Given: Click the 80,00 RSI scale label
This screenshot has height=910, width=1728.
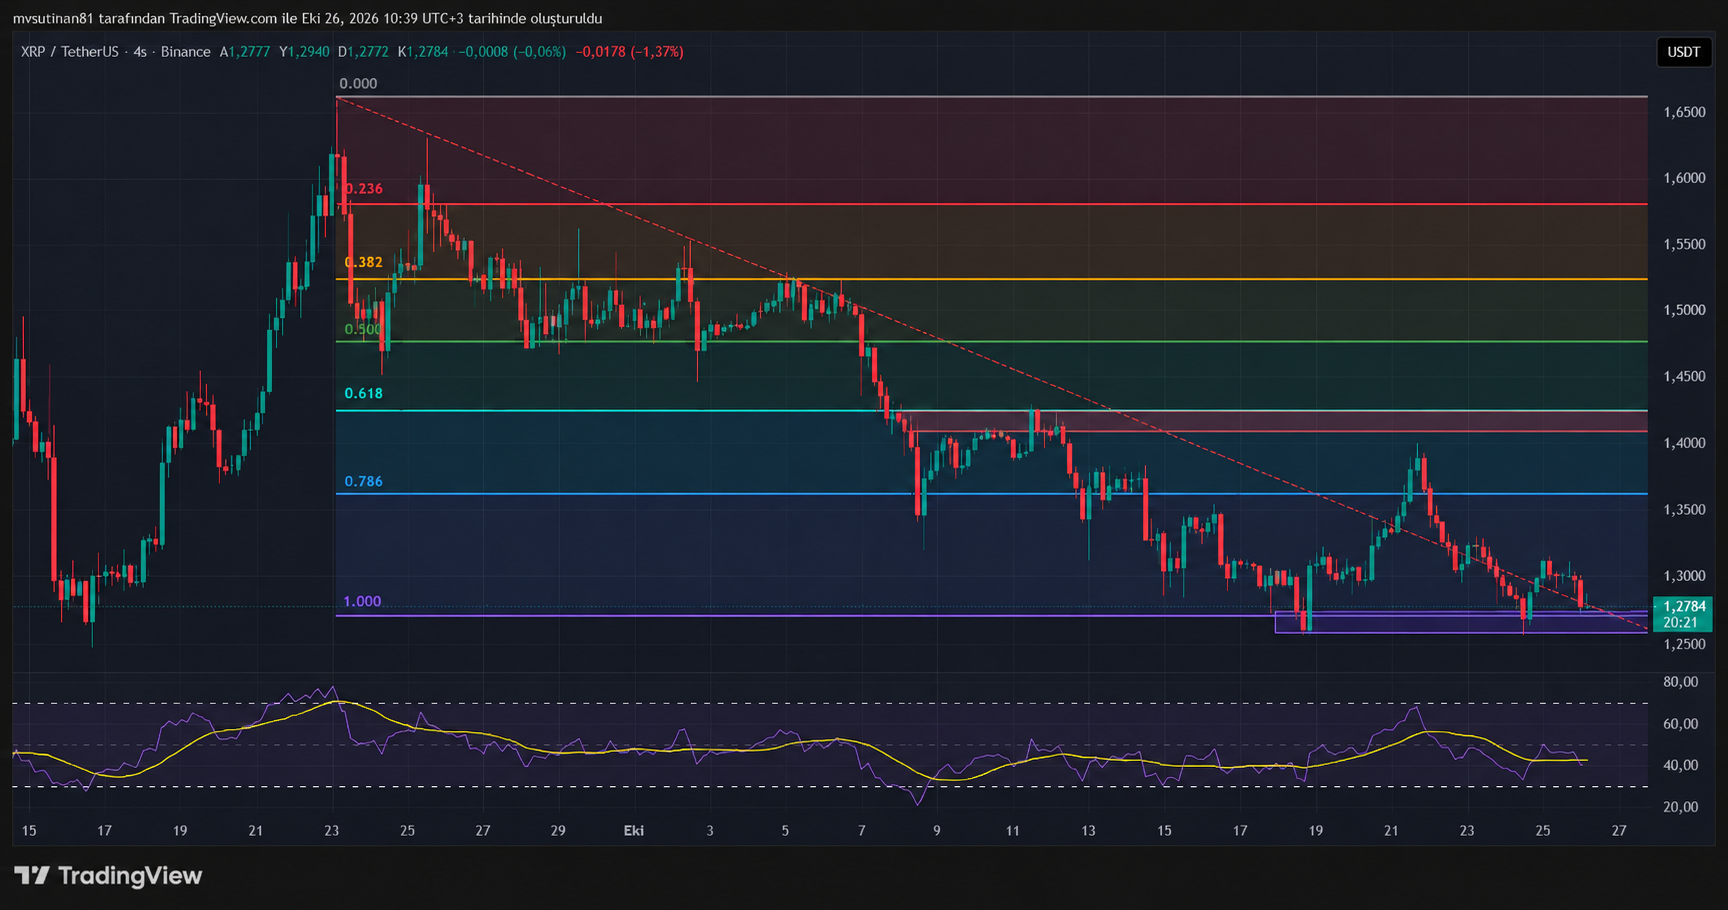Looking at the screenshot, I should click(x=1680, y=682).
